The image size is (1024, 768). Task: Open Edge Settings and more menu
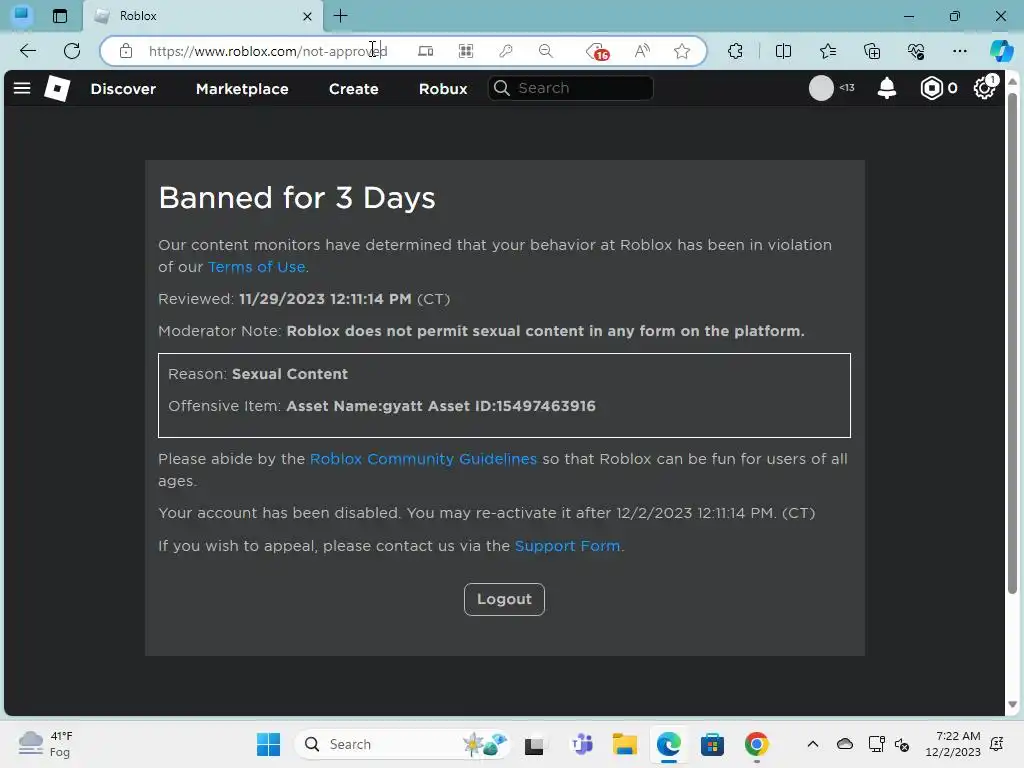(959, 51)
